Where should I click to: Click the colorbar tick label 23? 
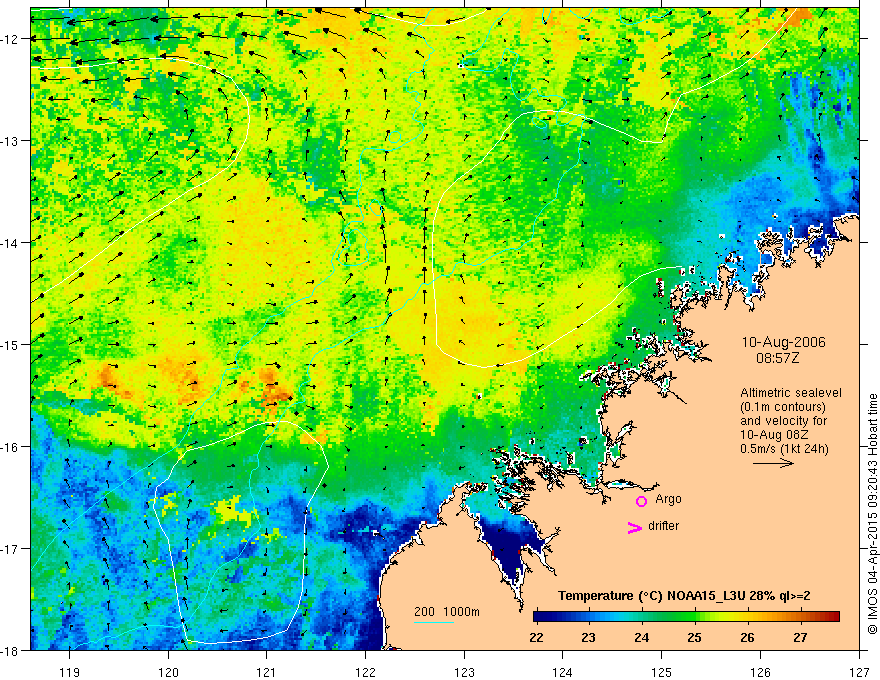pos(588,637)
